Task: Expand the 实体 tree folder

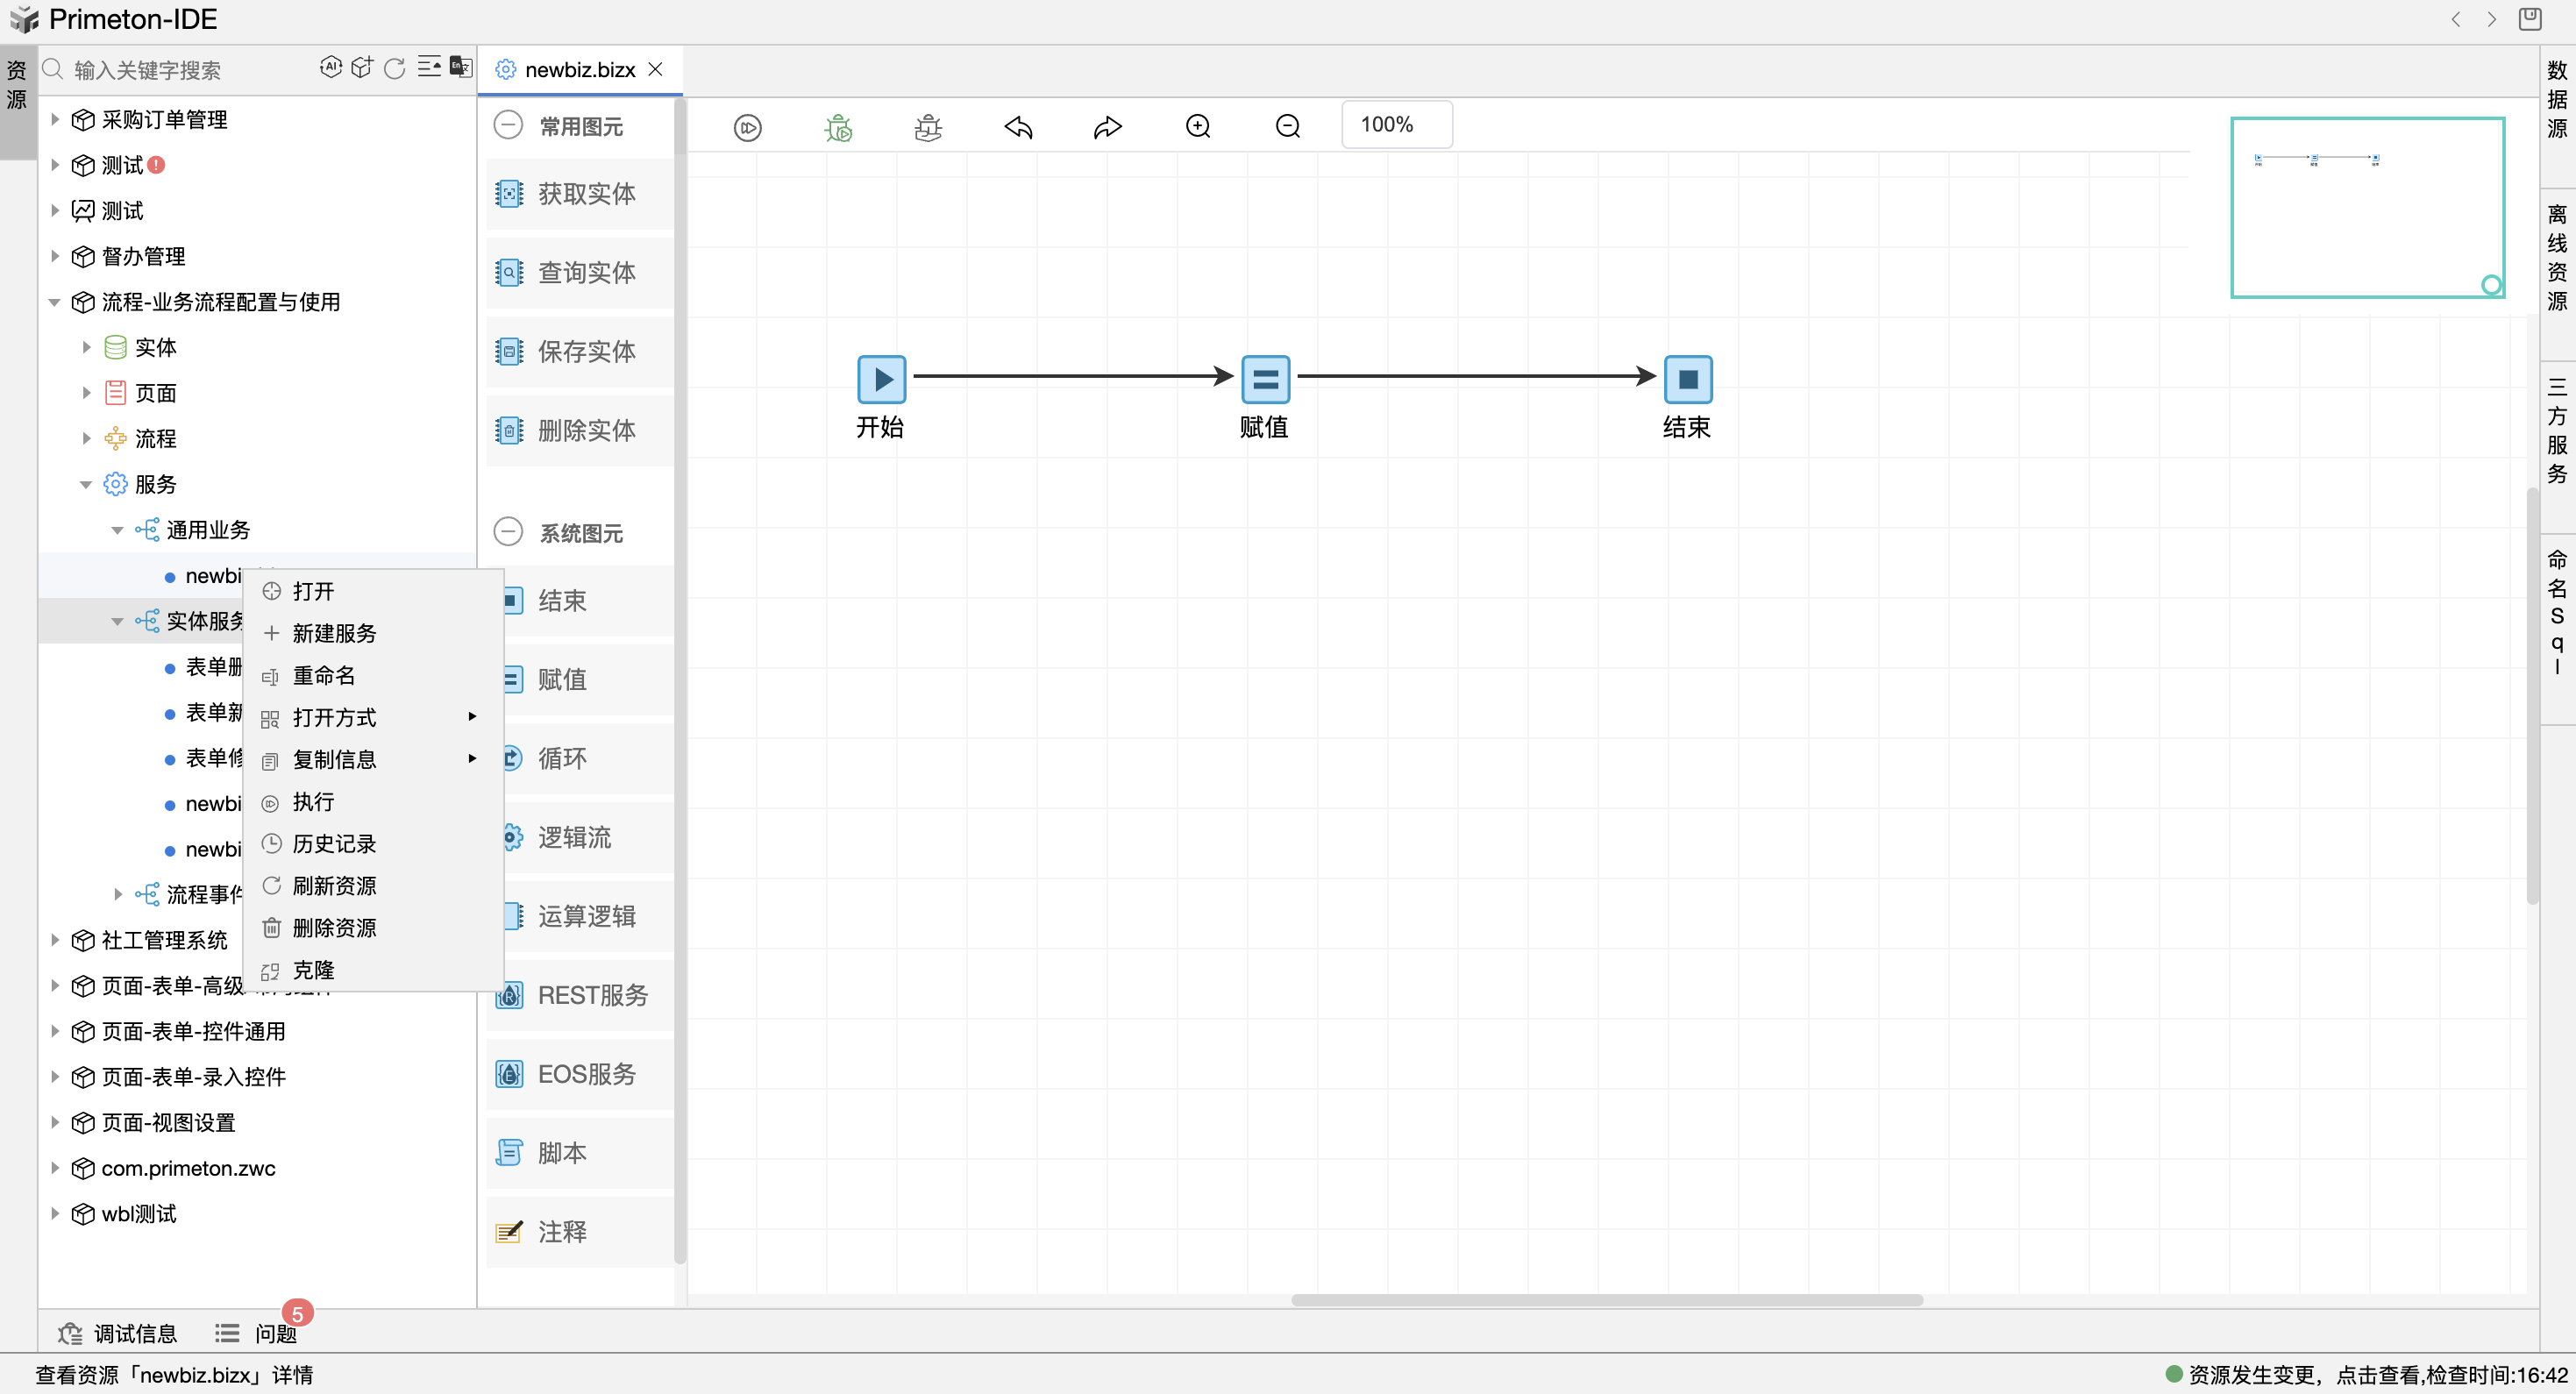Action: tap(86, 347)
